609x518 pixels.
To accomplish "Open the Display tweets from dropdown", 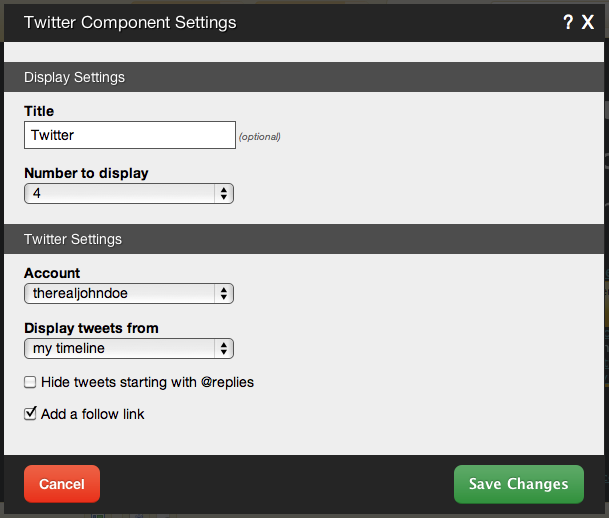I will [x=129, y=348].
